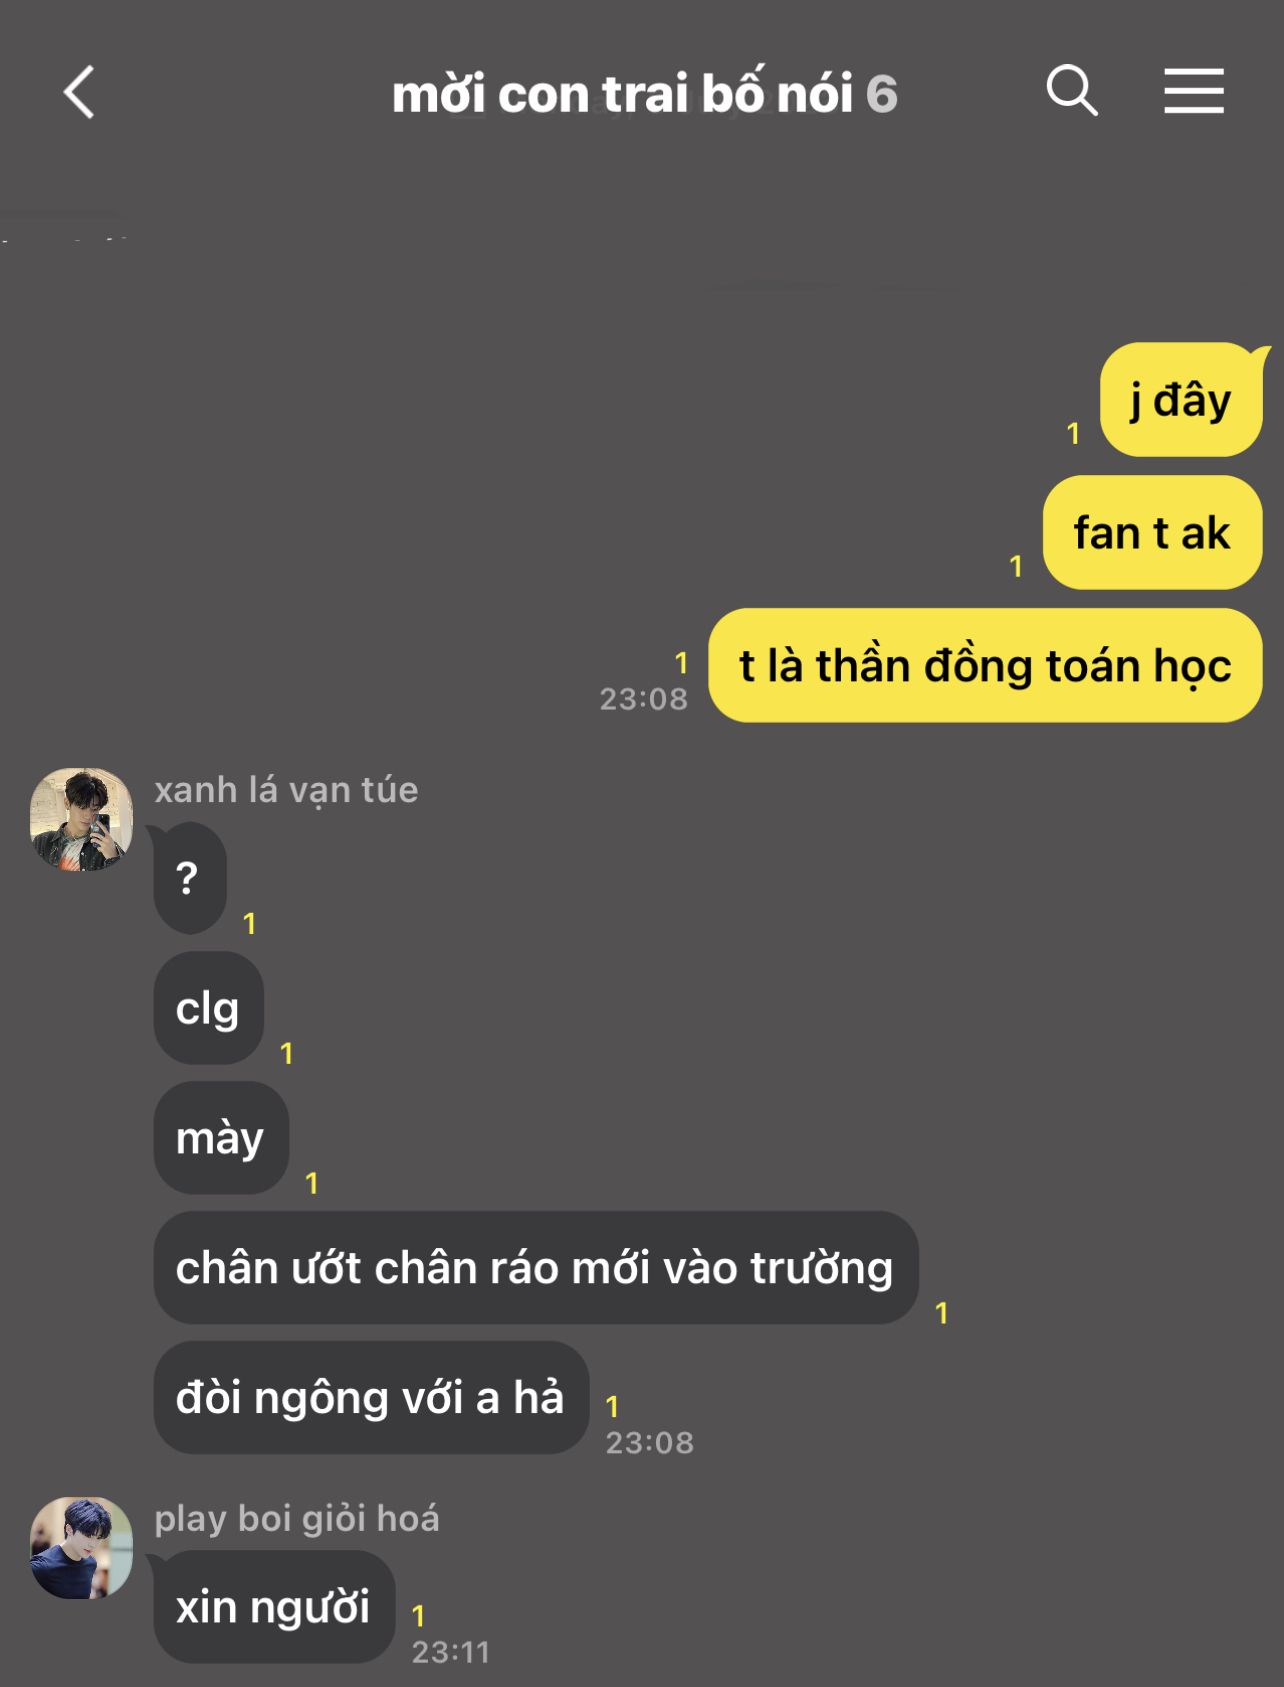
Task: Open search with magnifier icon
Action: click(x=1071, y=91)
